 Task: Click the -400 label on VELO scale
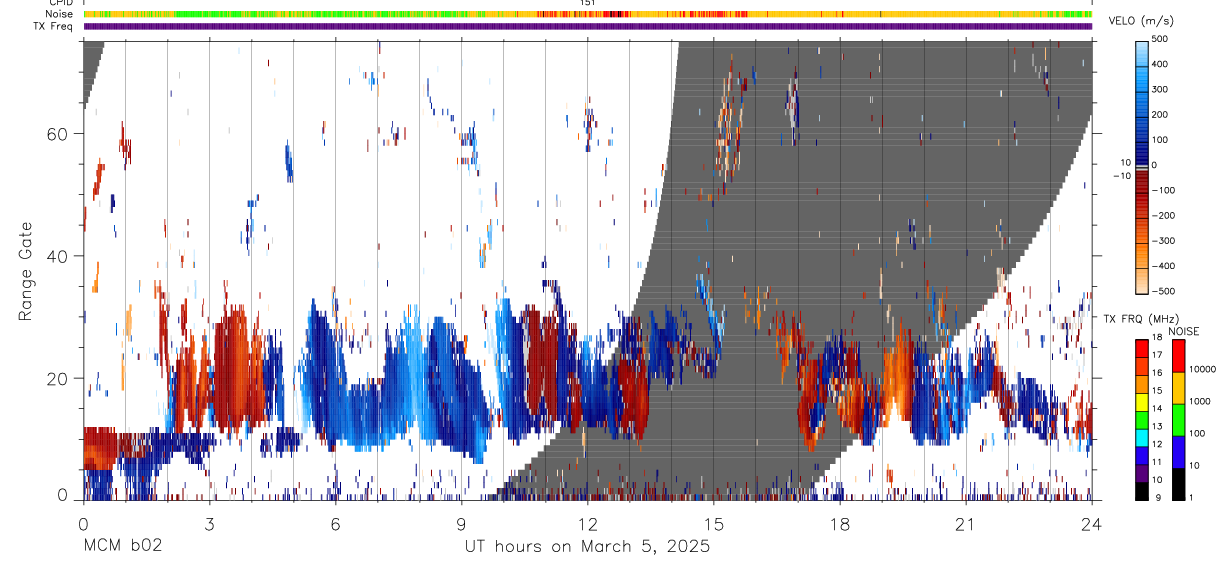point(1163,267)
